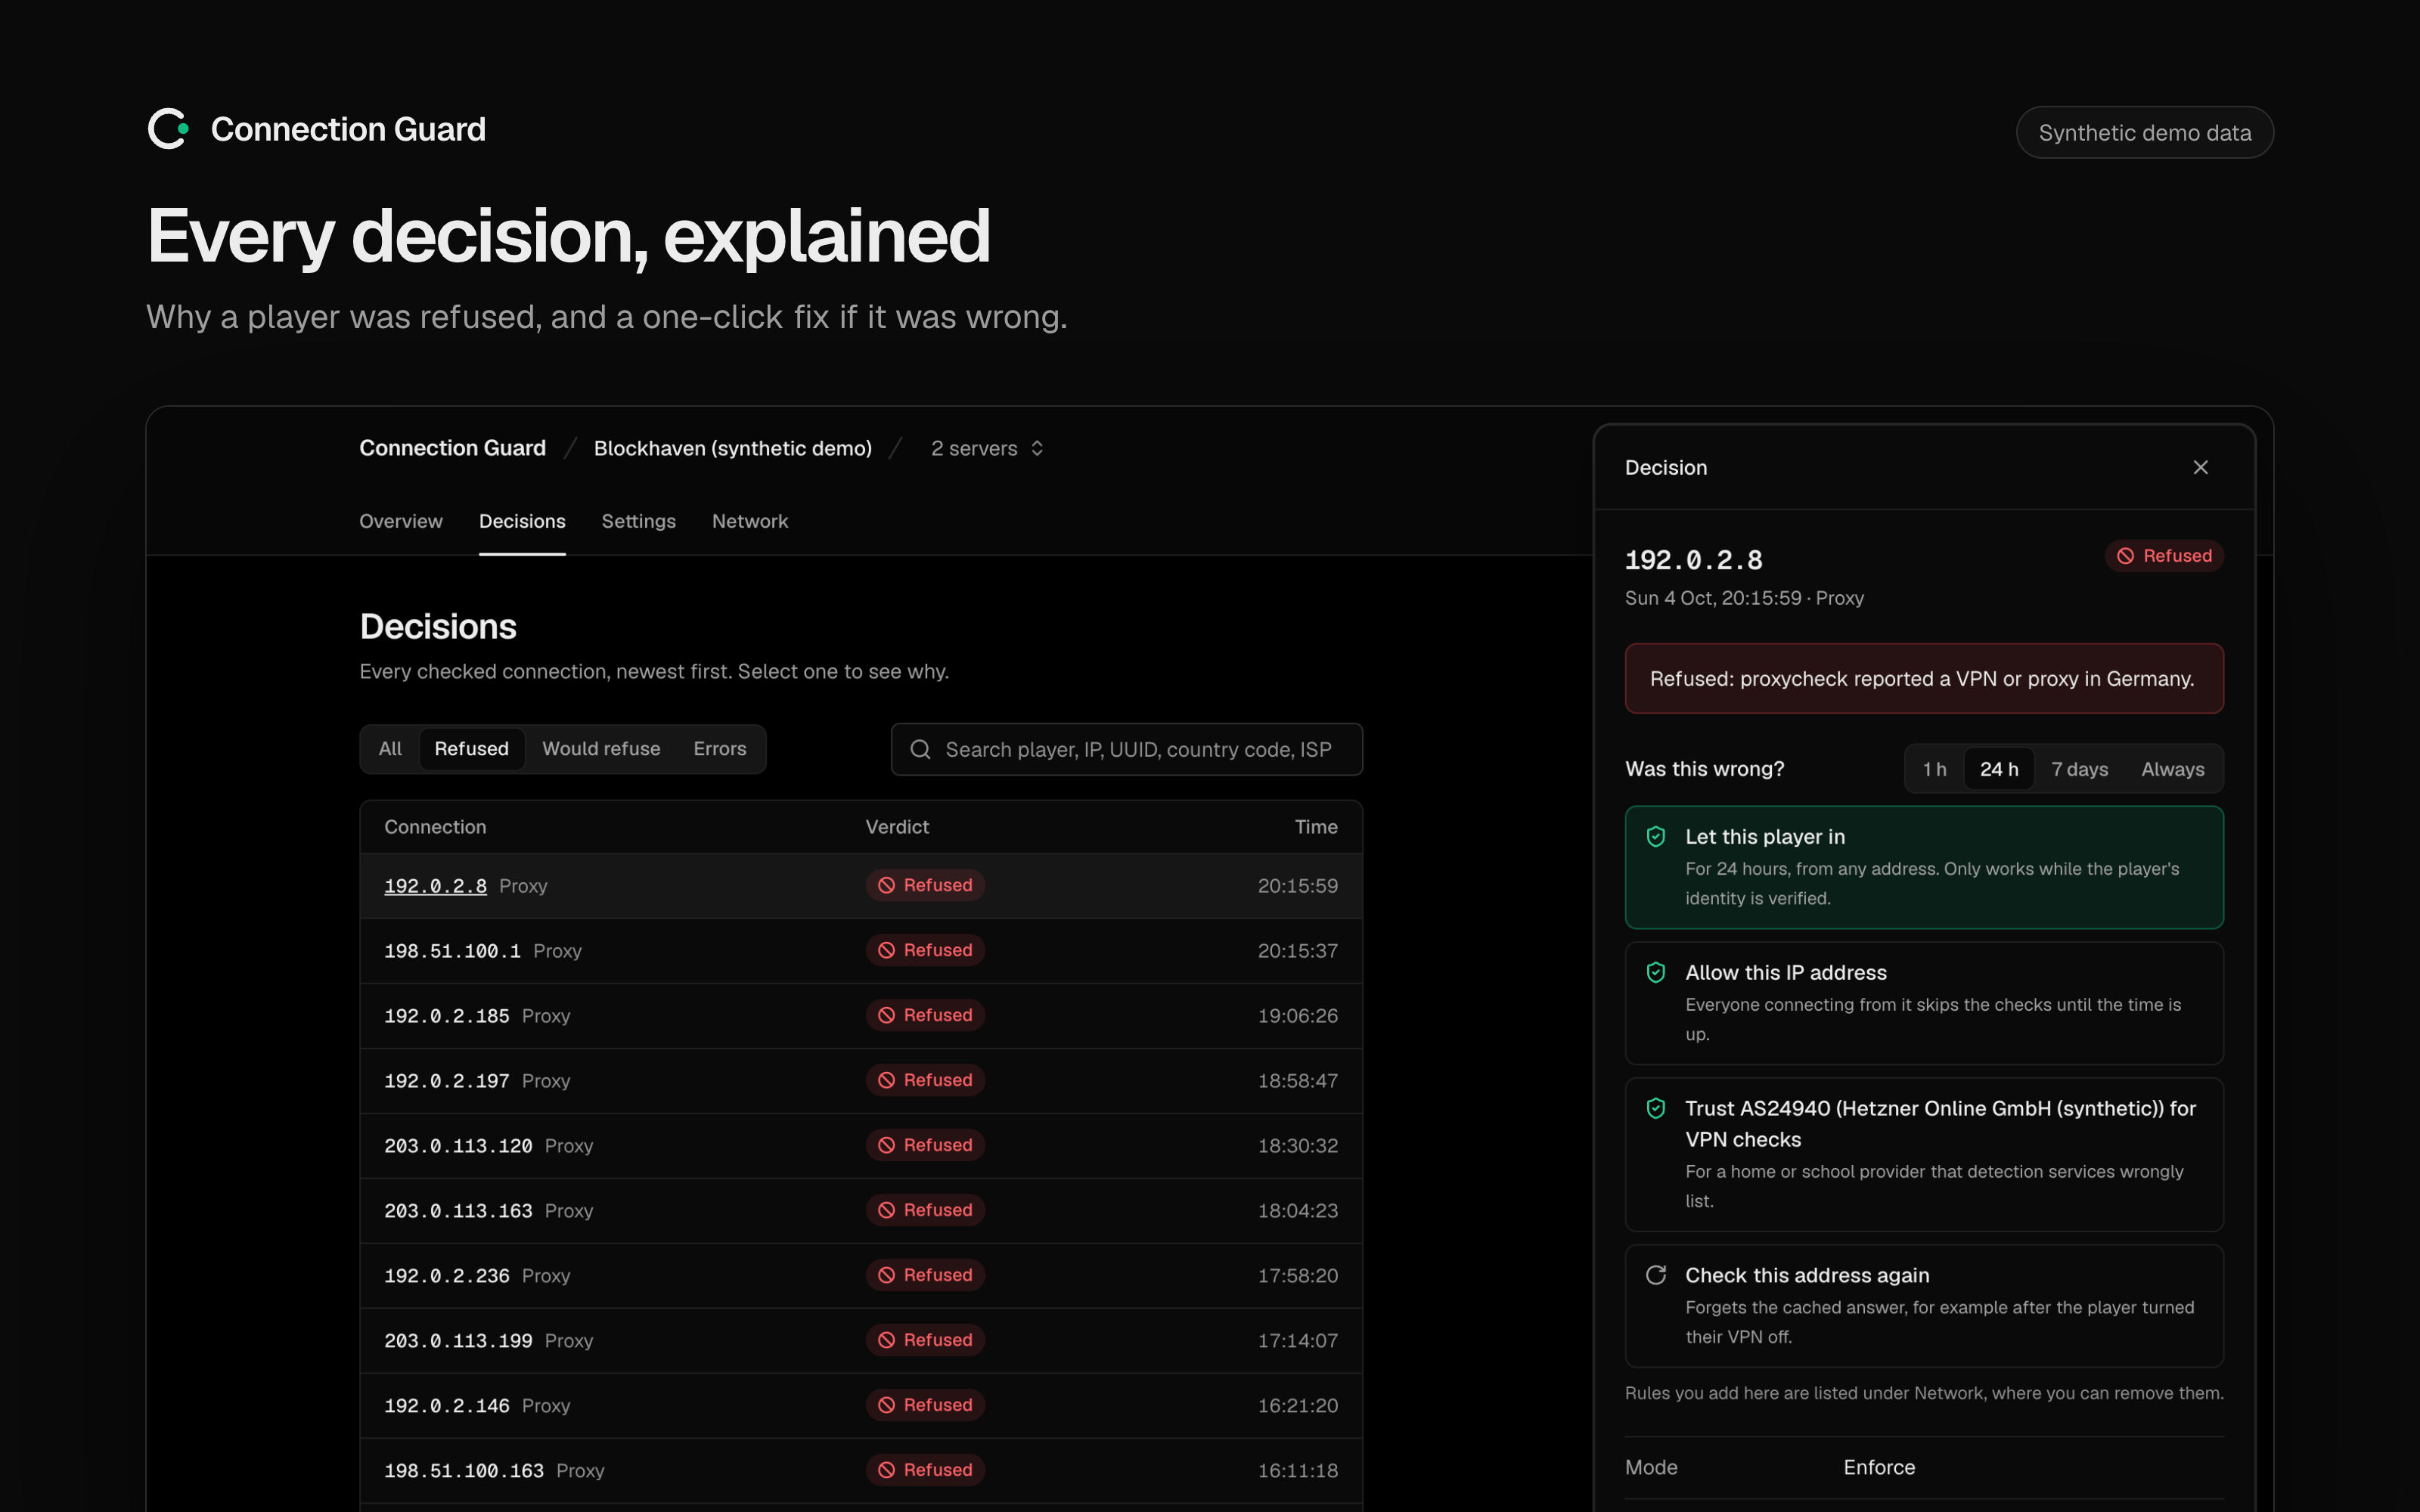Click Check this address again option
Image resolution: width=2420 pixels, height=1512 pixels.
coord(1924,1306)
